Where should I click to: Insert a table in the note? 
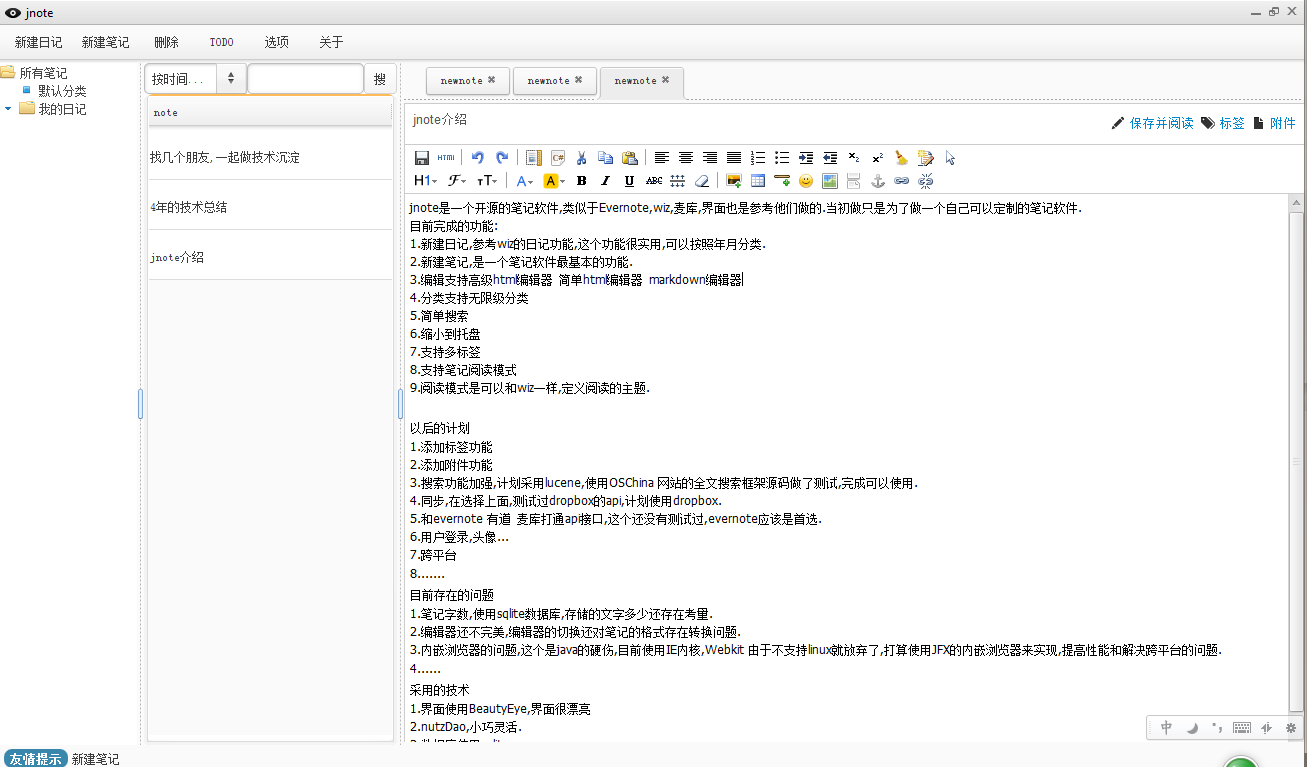(x=758, y=181)
